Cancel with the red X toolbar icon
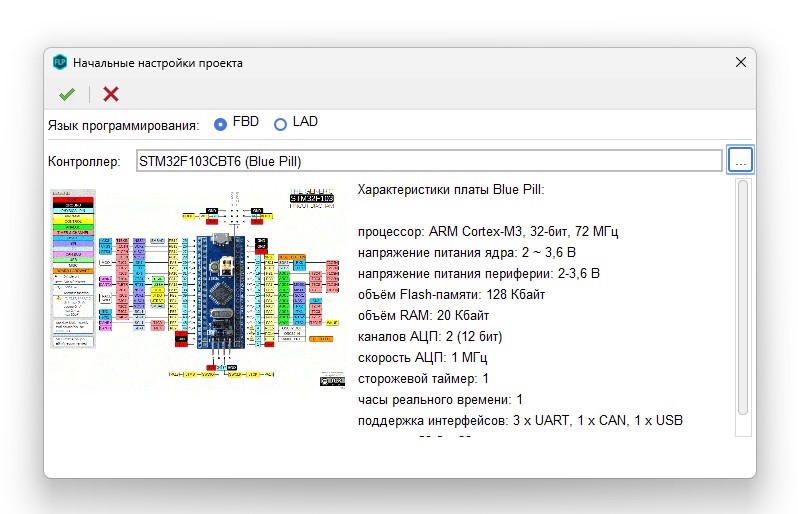 point(110,94)
